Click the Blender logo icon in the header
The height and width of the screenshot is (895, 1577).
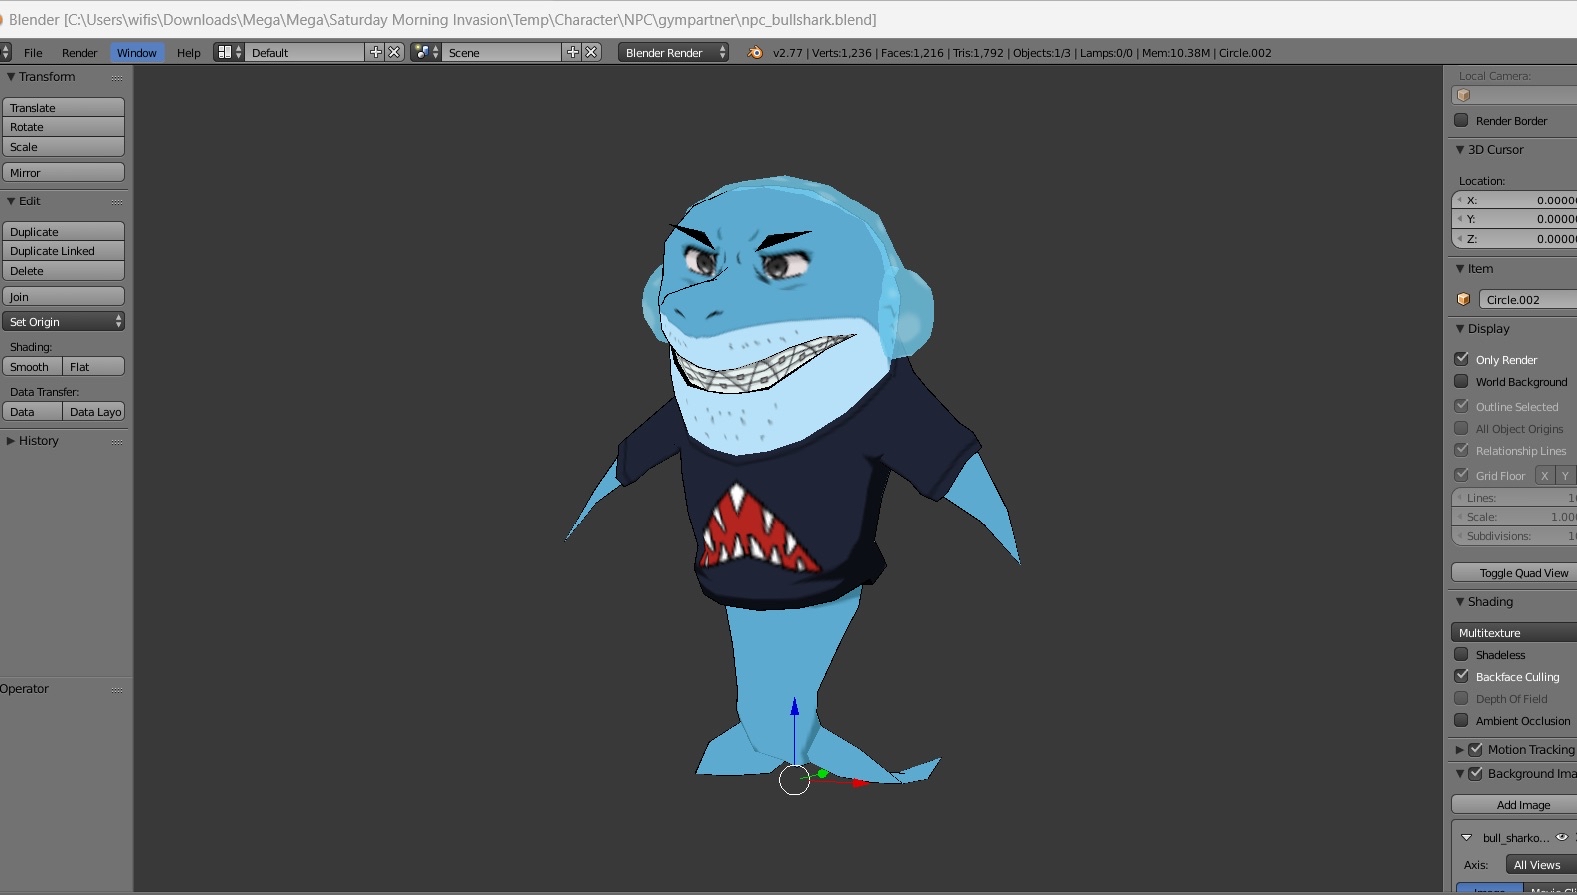click(x=755, y=53)
